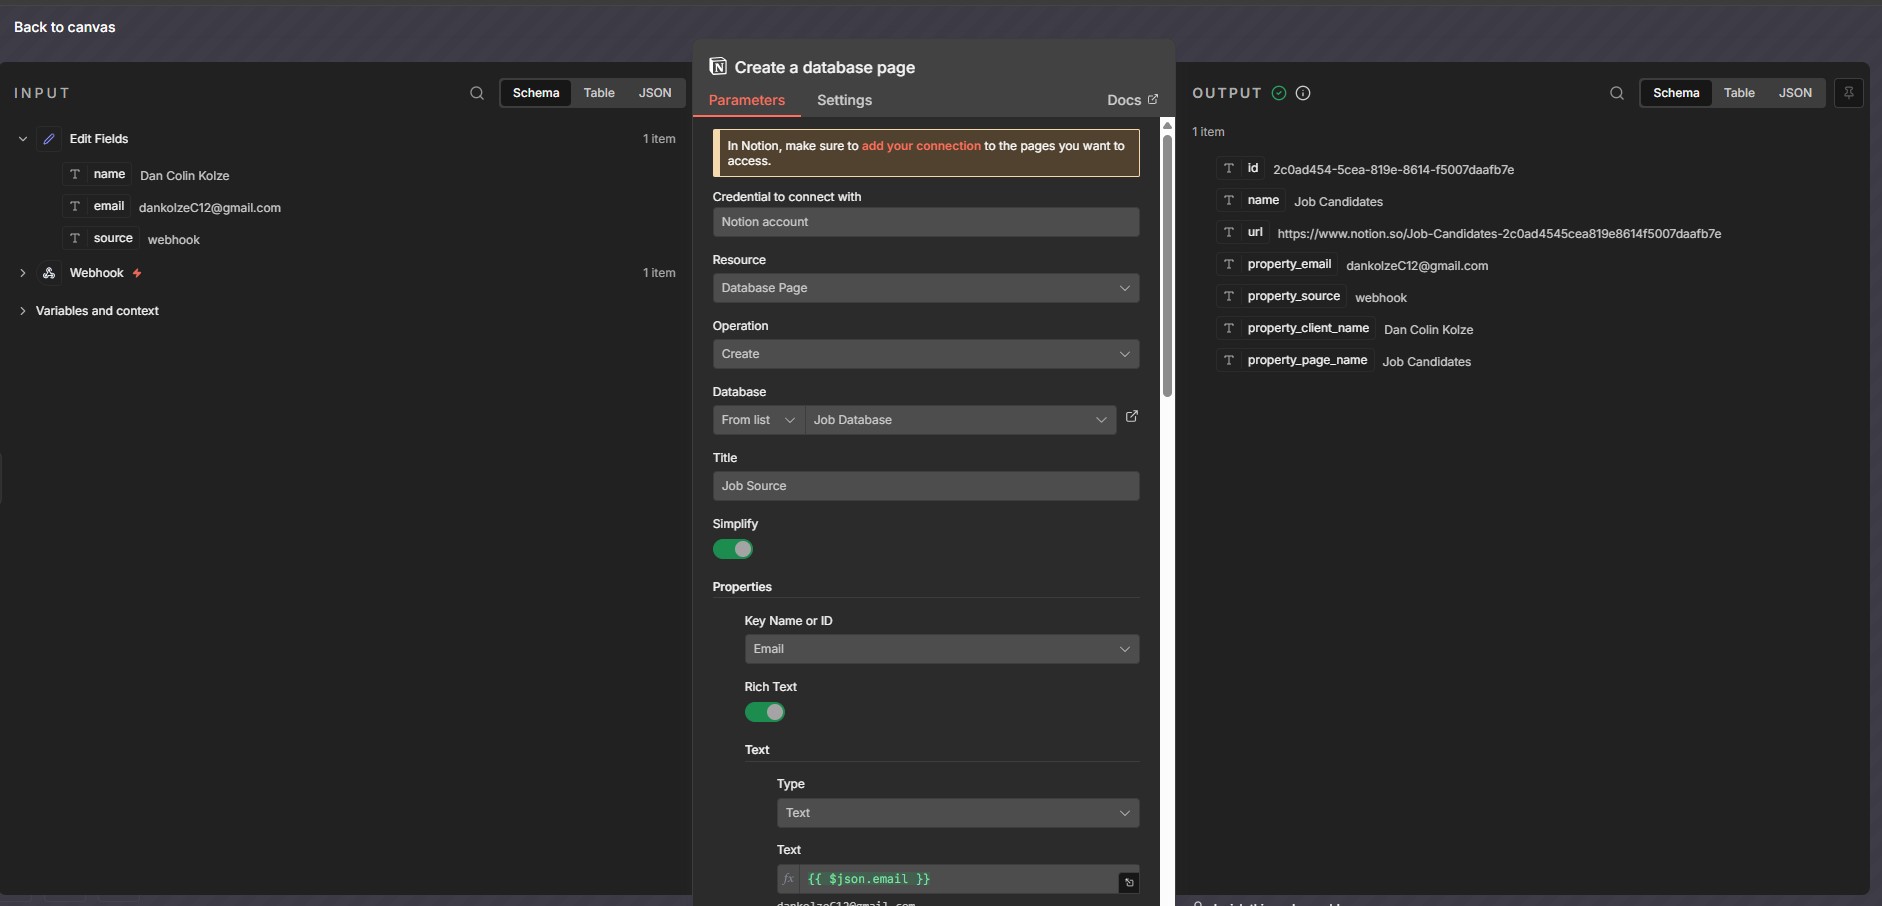
Task: Switch to the Settings tab
Action: tap(844, 100)
